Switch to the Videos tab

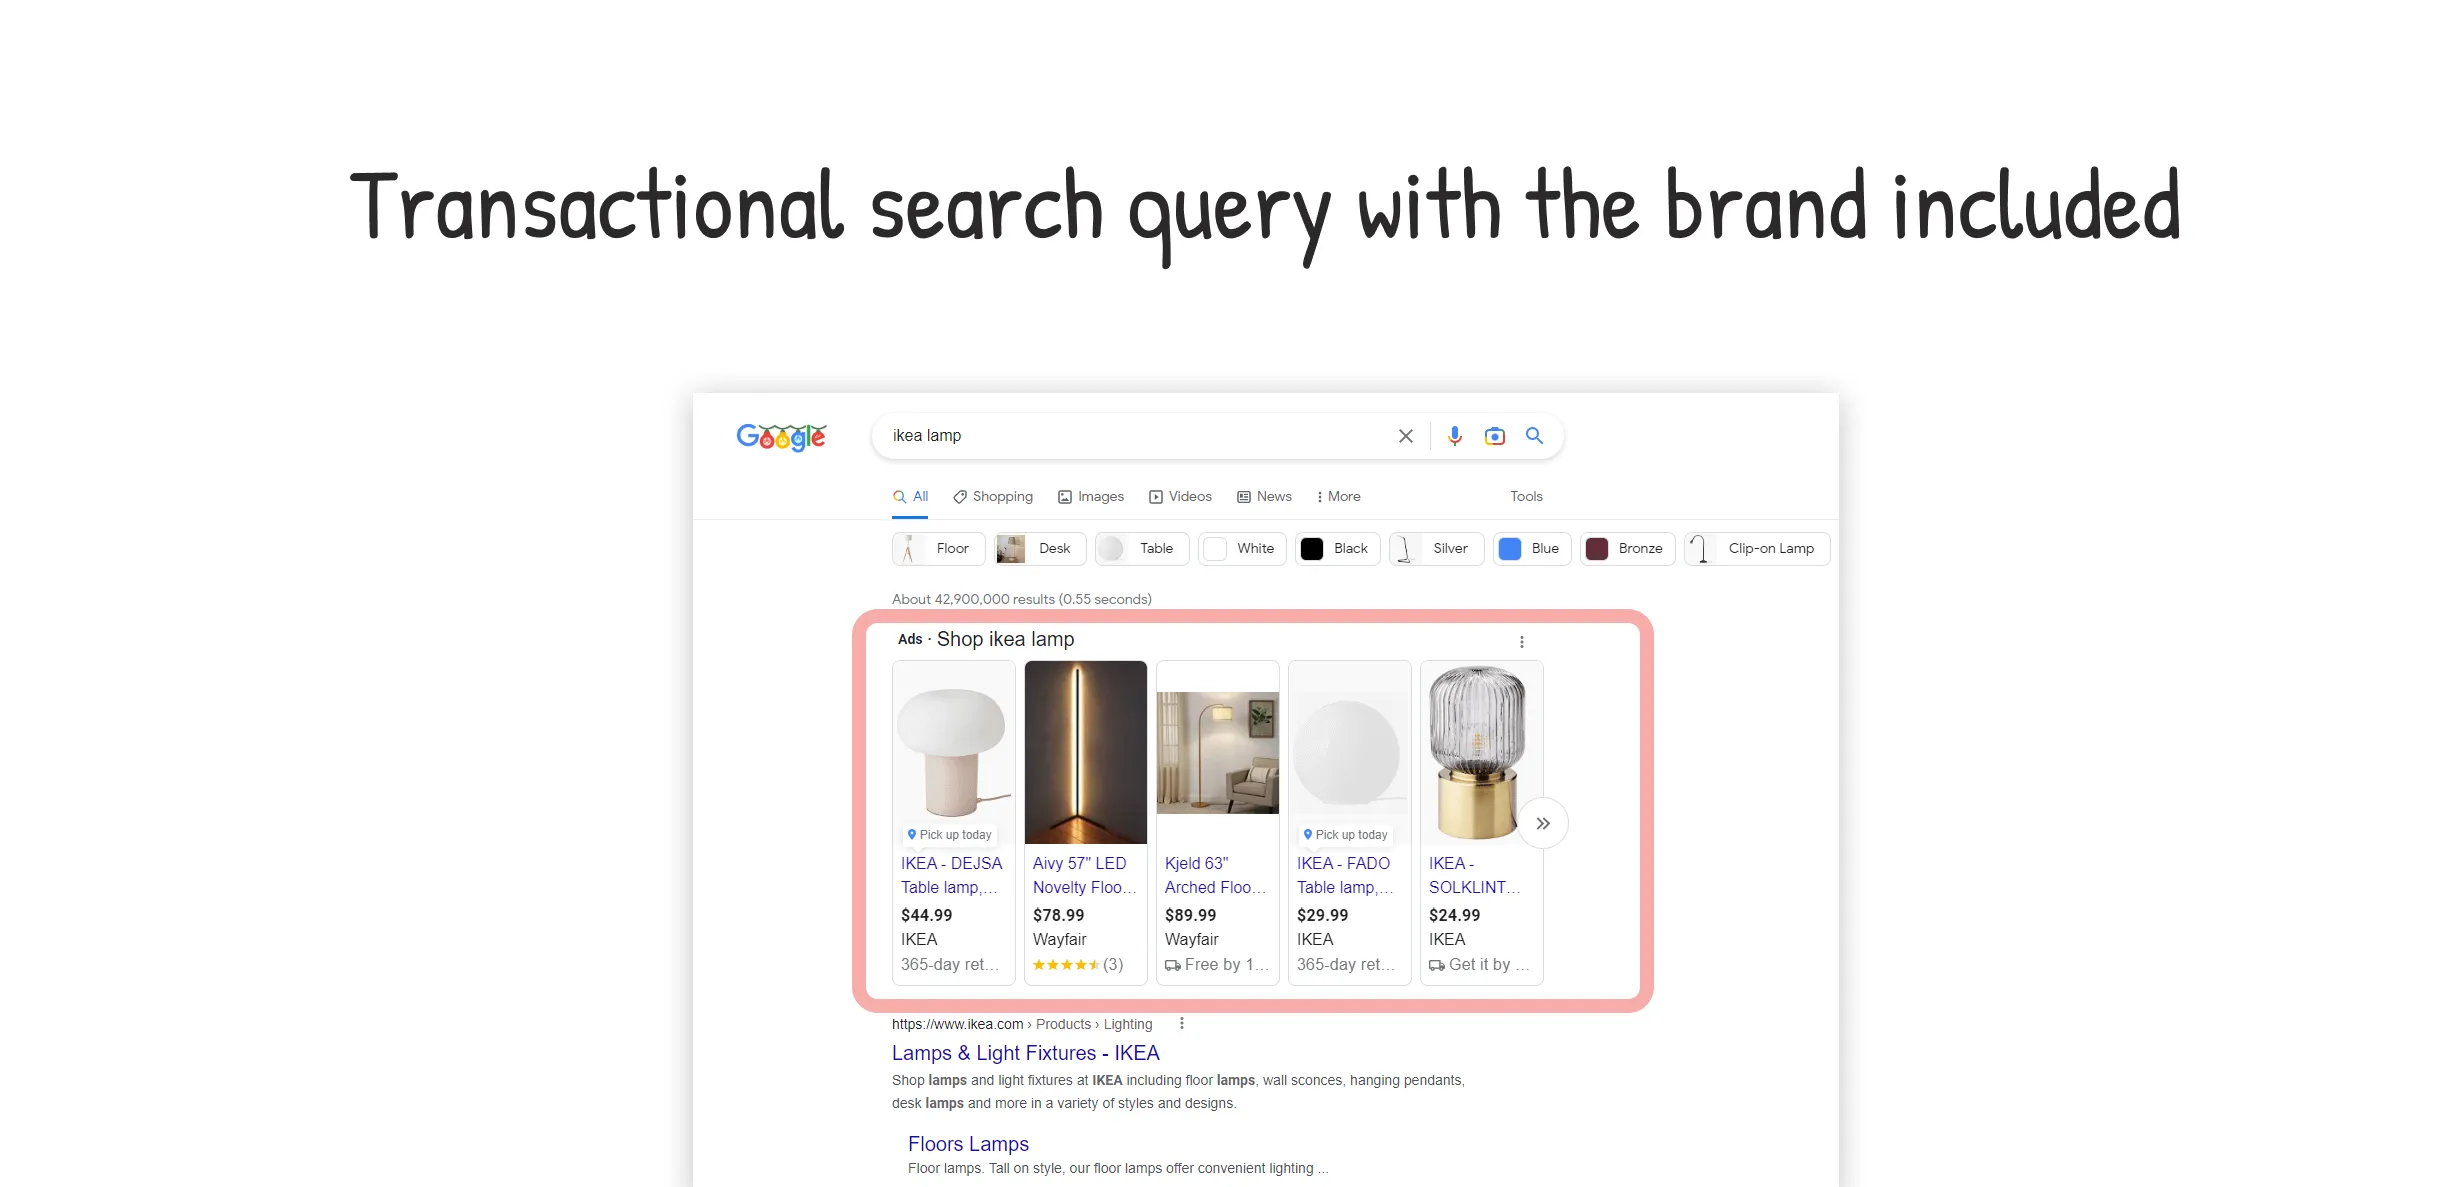click(1180, 497)
